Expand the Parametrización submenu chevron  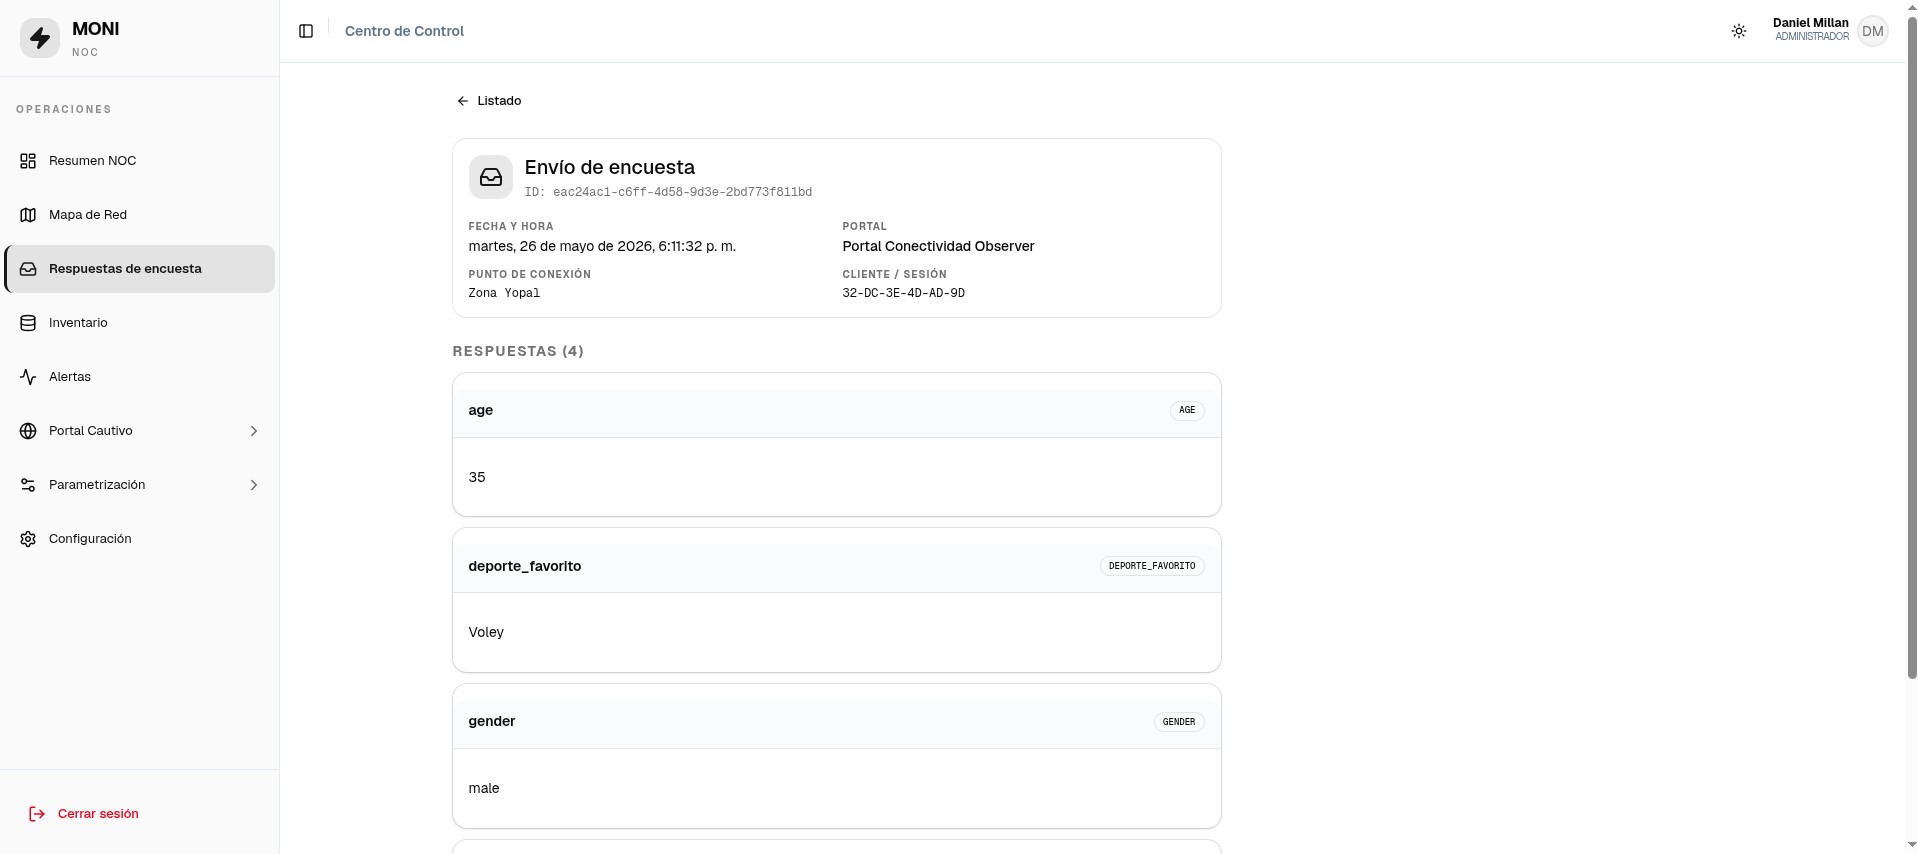pyautogui.click(x=254, y=485)
